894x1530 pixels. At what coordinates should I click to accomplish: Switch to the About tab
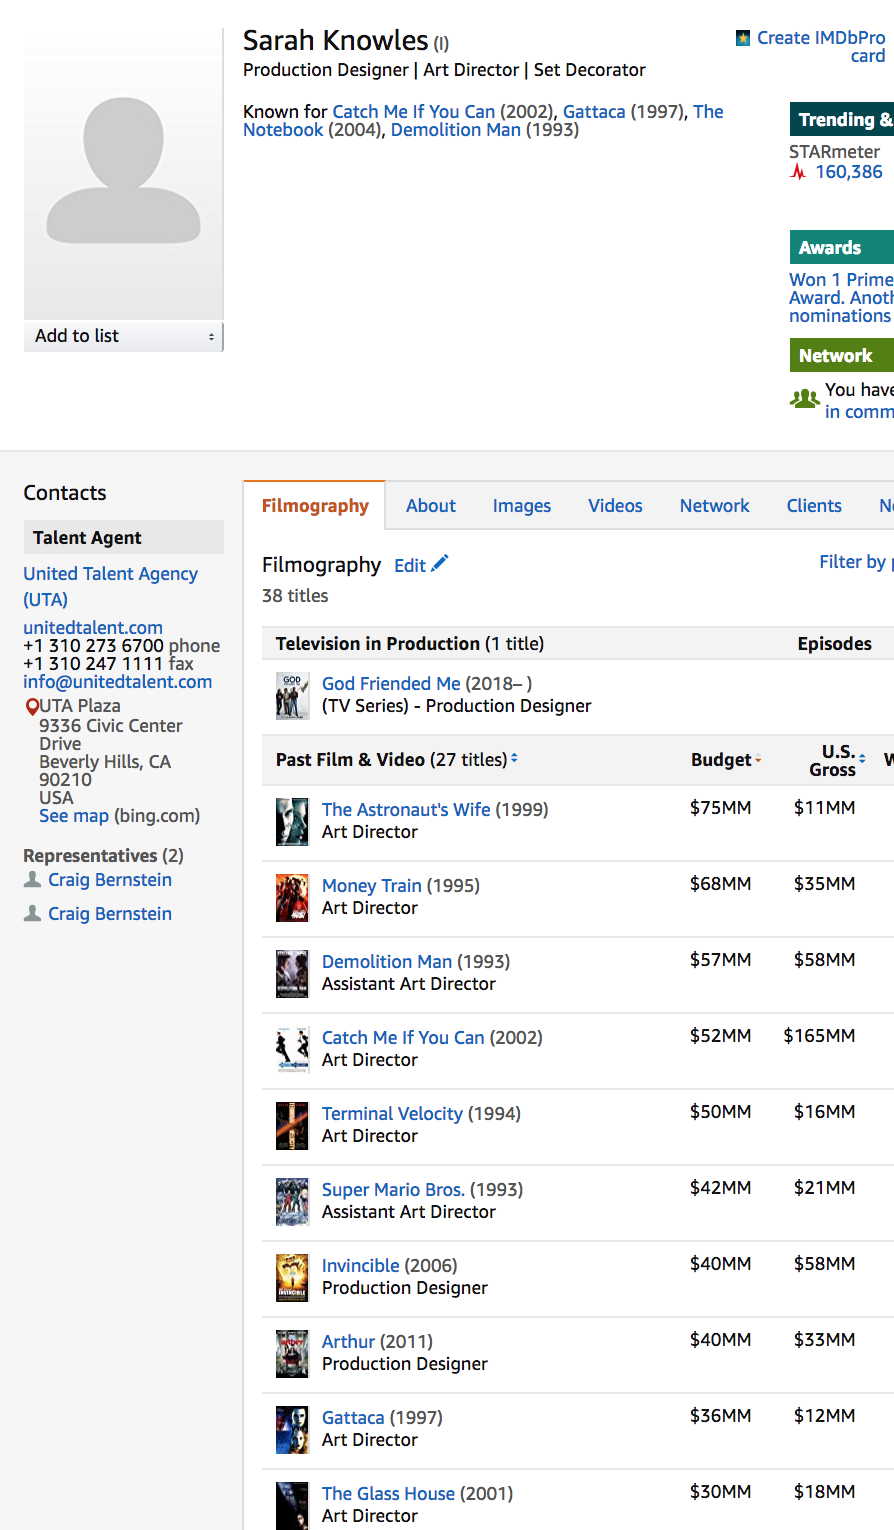tap(431, 506)
